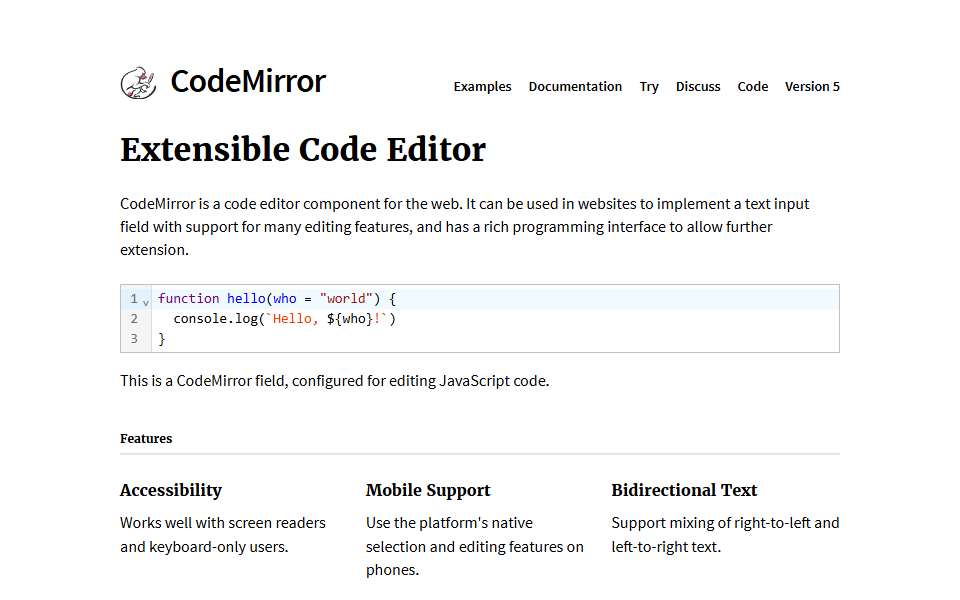The width and height of the screenshot is (960, 600).
Task: Click the CodeMirror logo icon
Action: [138, 83]
